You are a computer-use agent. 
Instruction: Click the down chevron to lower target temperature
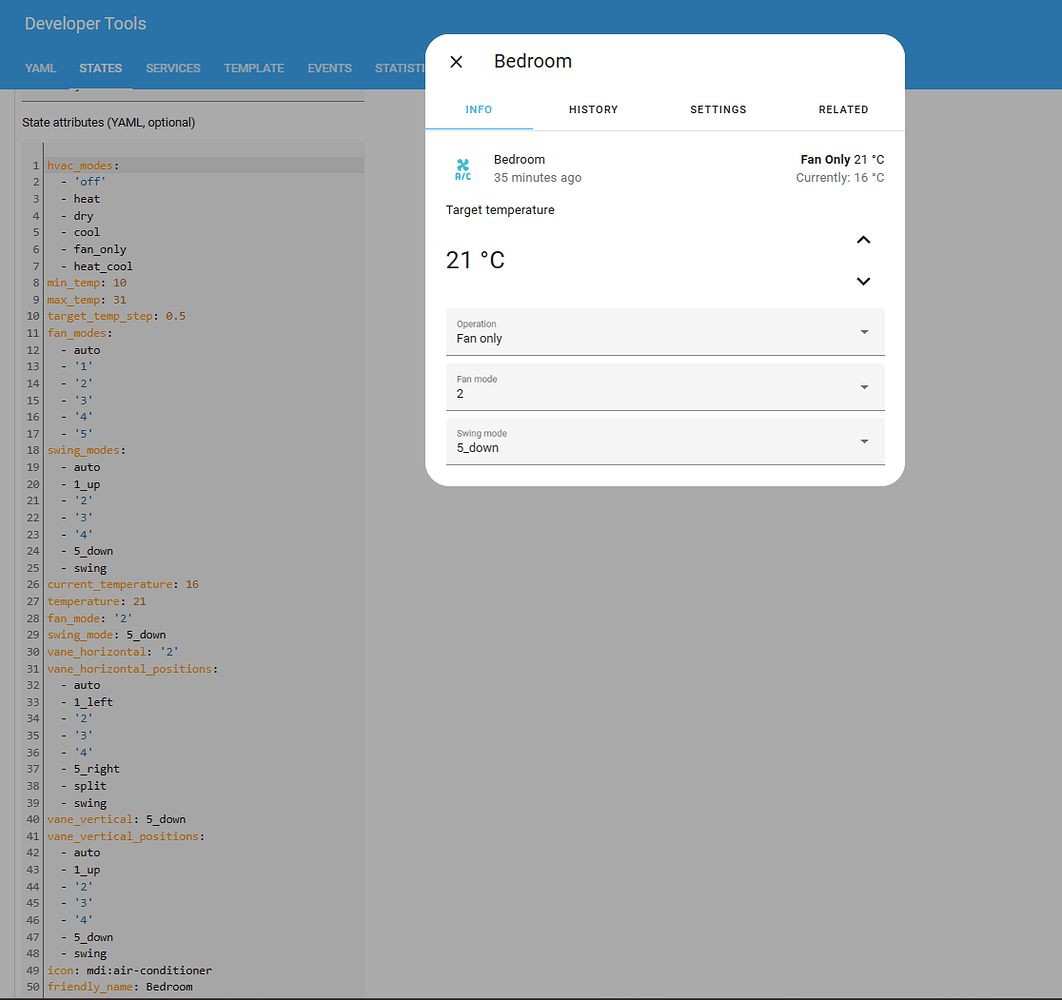pos(863,281)
